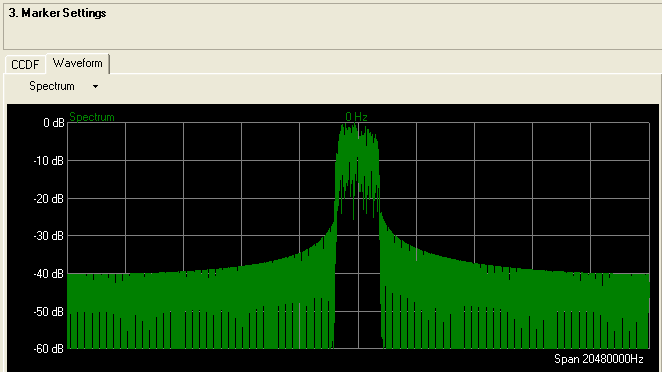
Task: Click the -40 dB axis label
Action: click(49, 274)
